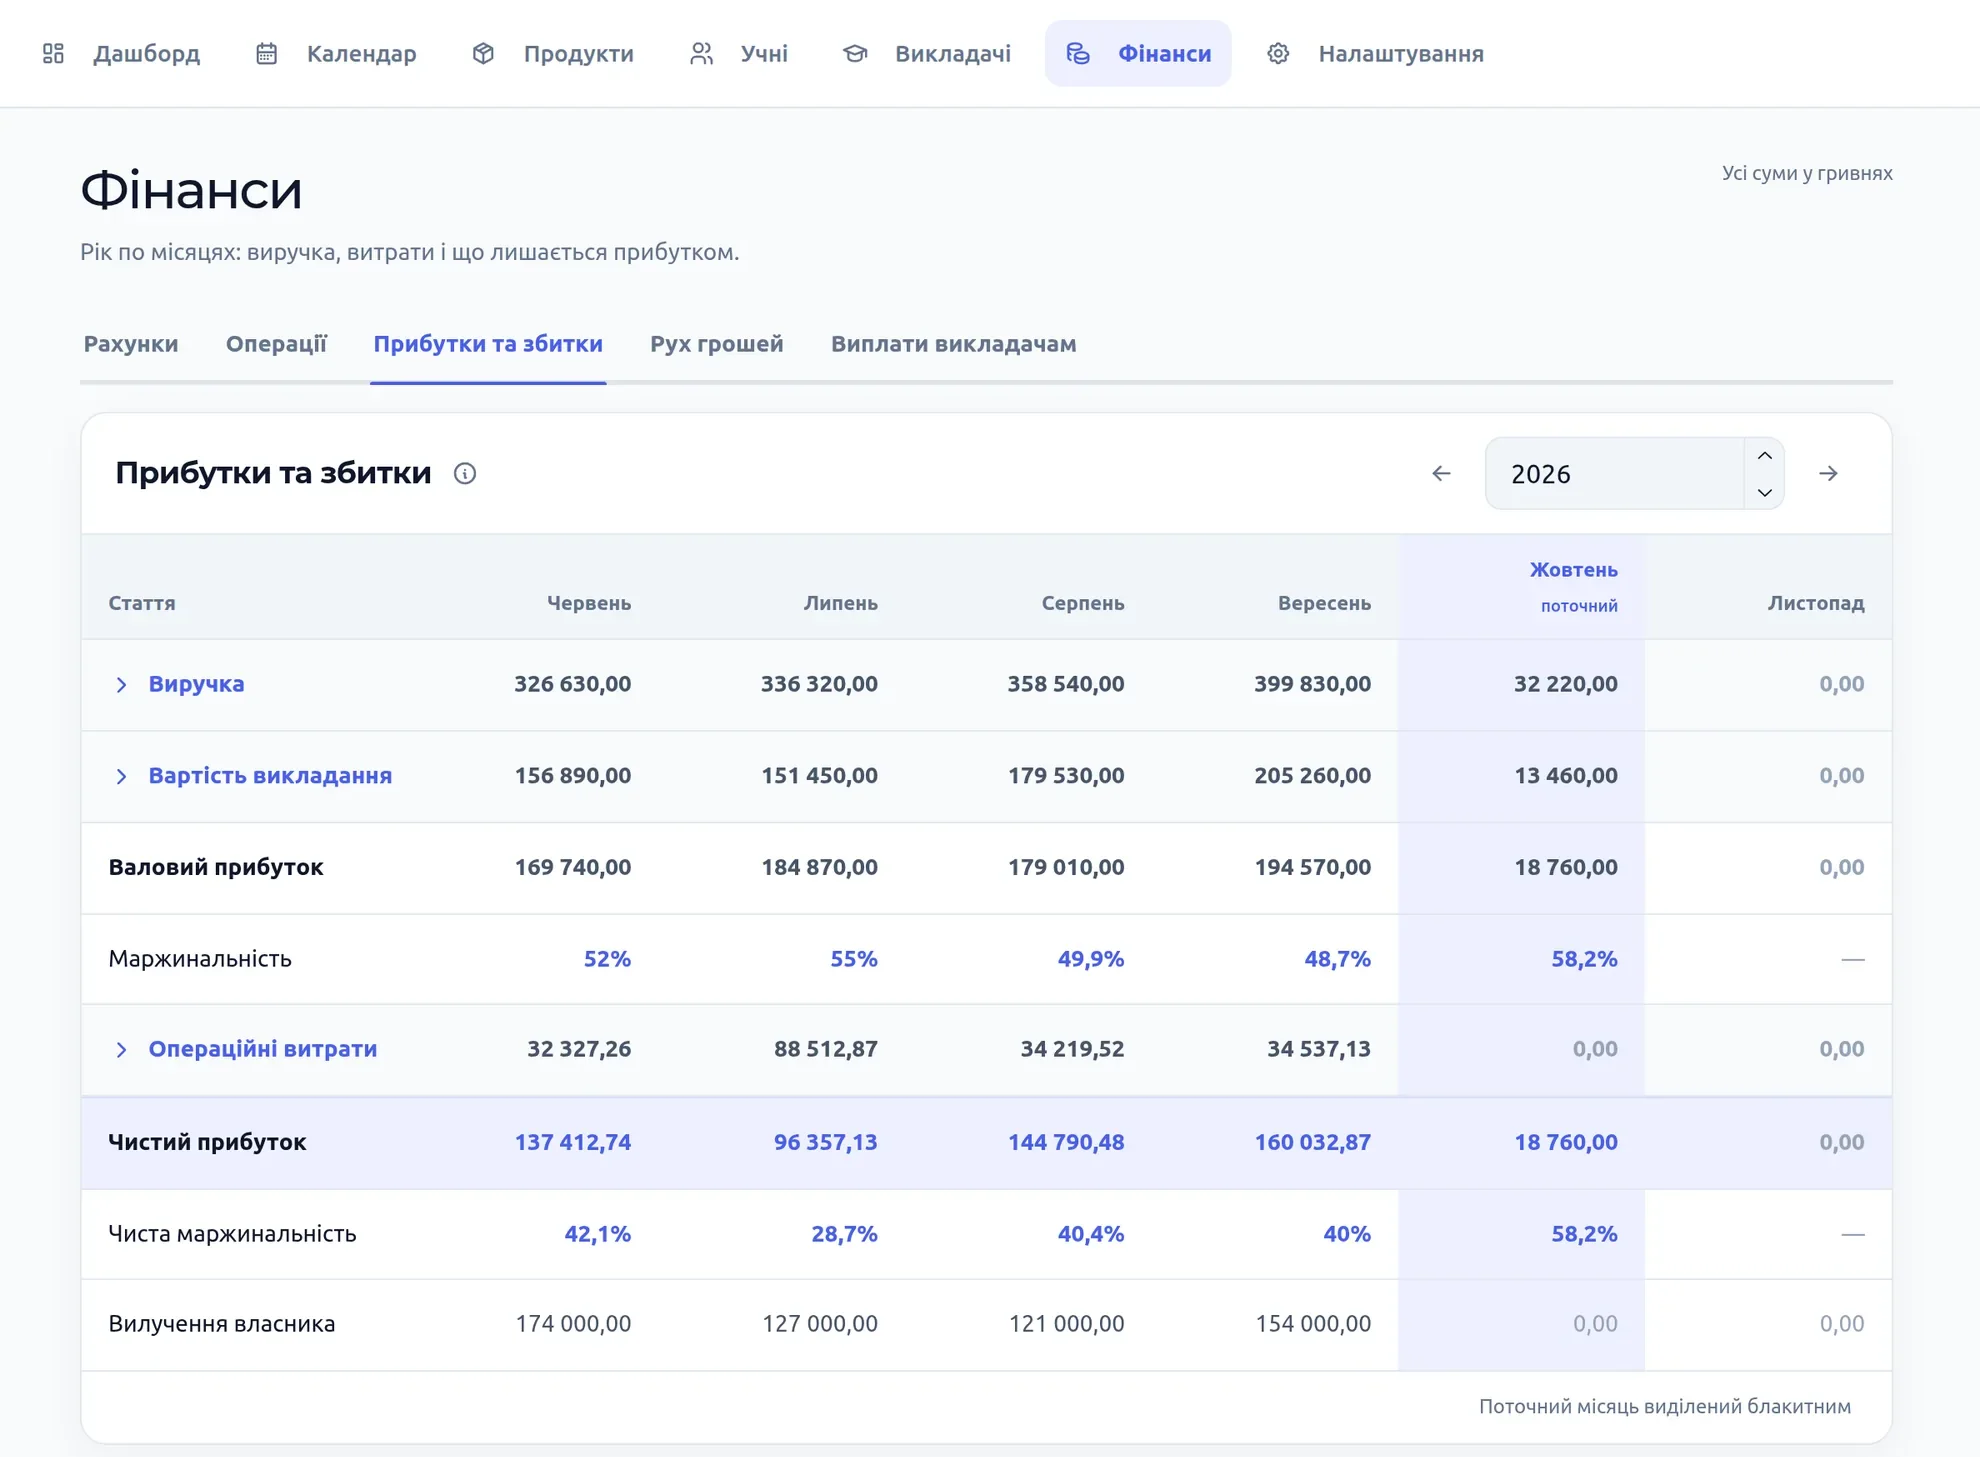Click the Finance coins icon

[1078, 53]
